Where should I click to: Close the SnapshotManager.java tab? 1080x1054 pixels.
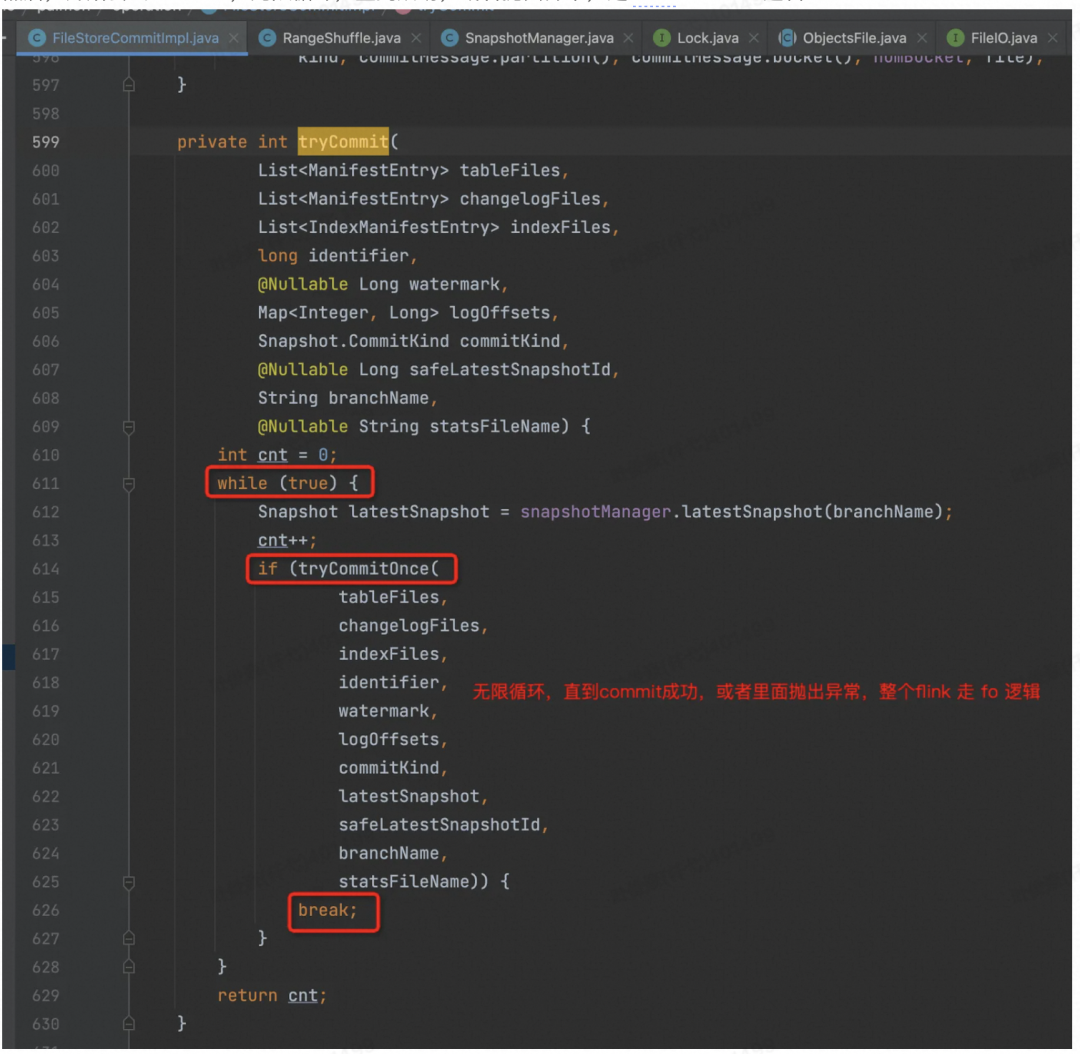628,38
